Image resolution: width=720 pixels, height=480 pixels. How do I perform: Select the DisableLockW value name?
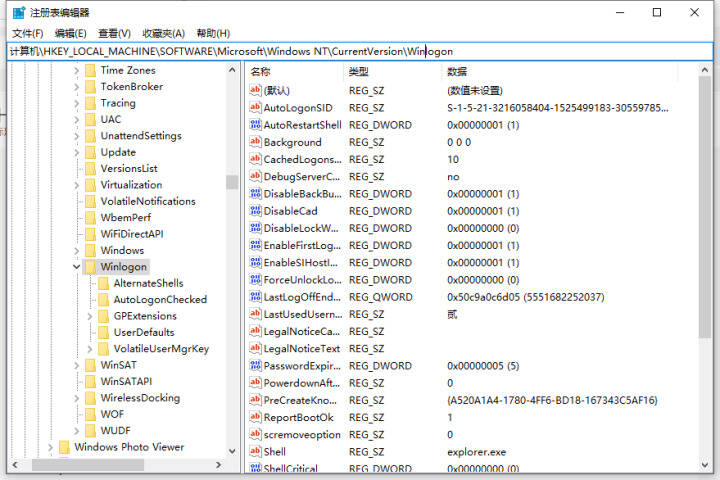coord(301,228)
